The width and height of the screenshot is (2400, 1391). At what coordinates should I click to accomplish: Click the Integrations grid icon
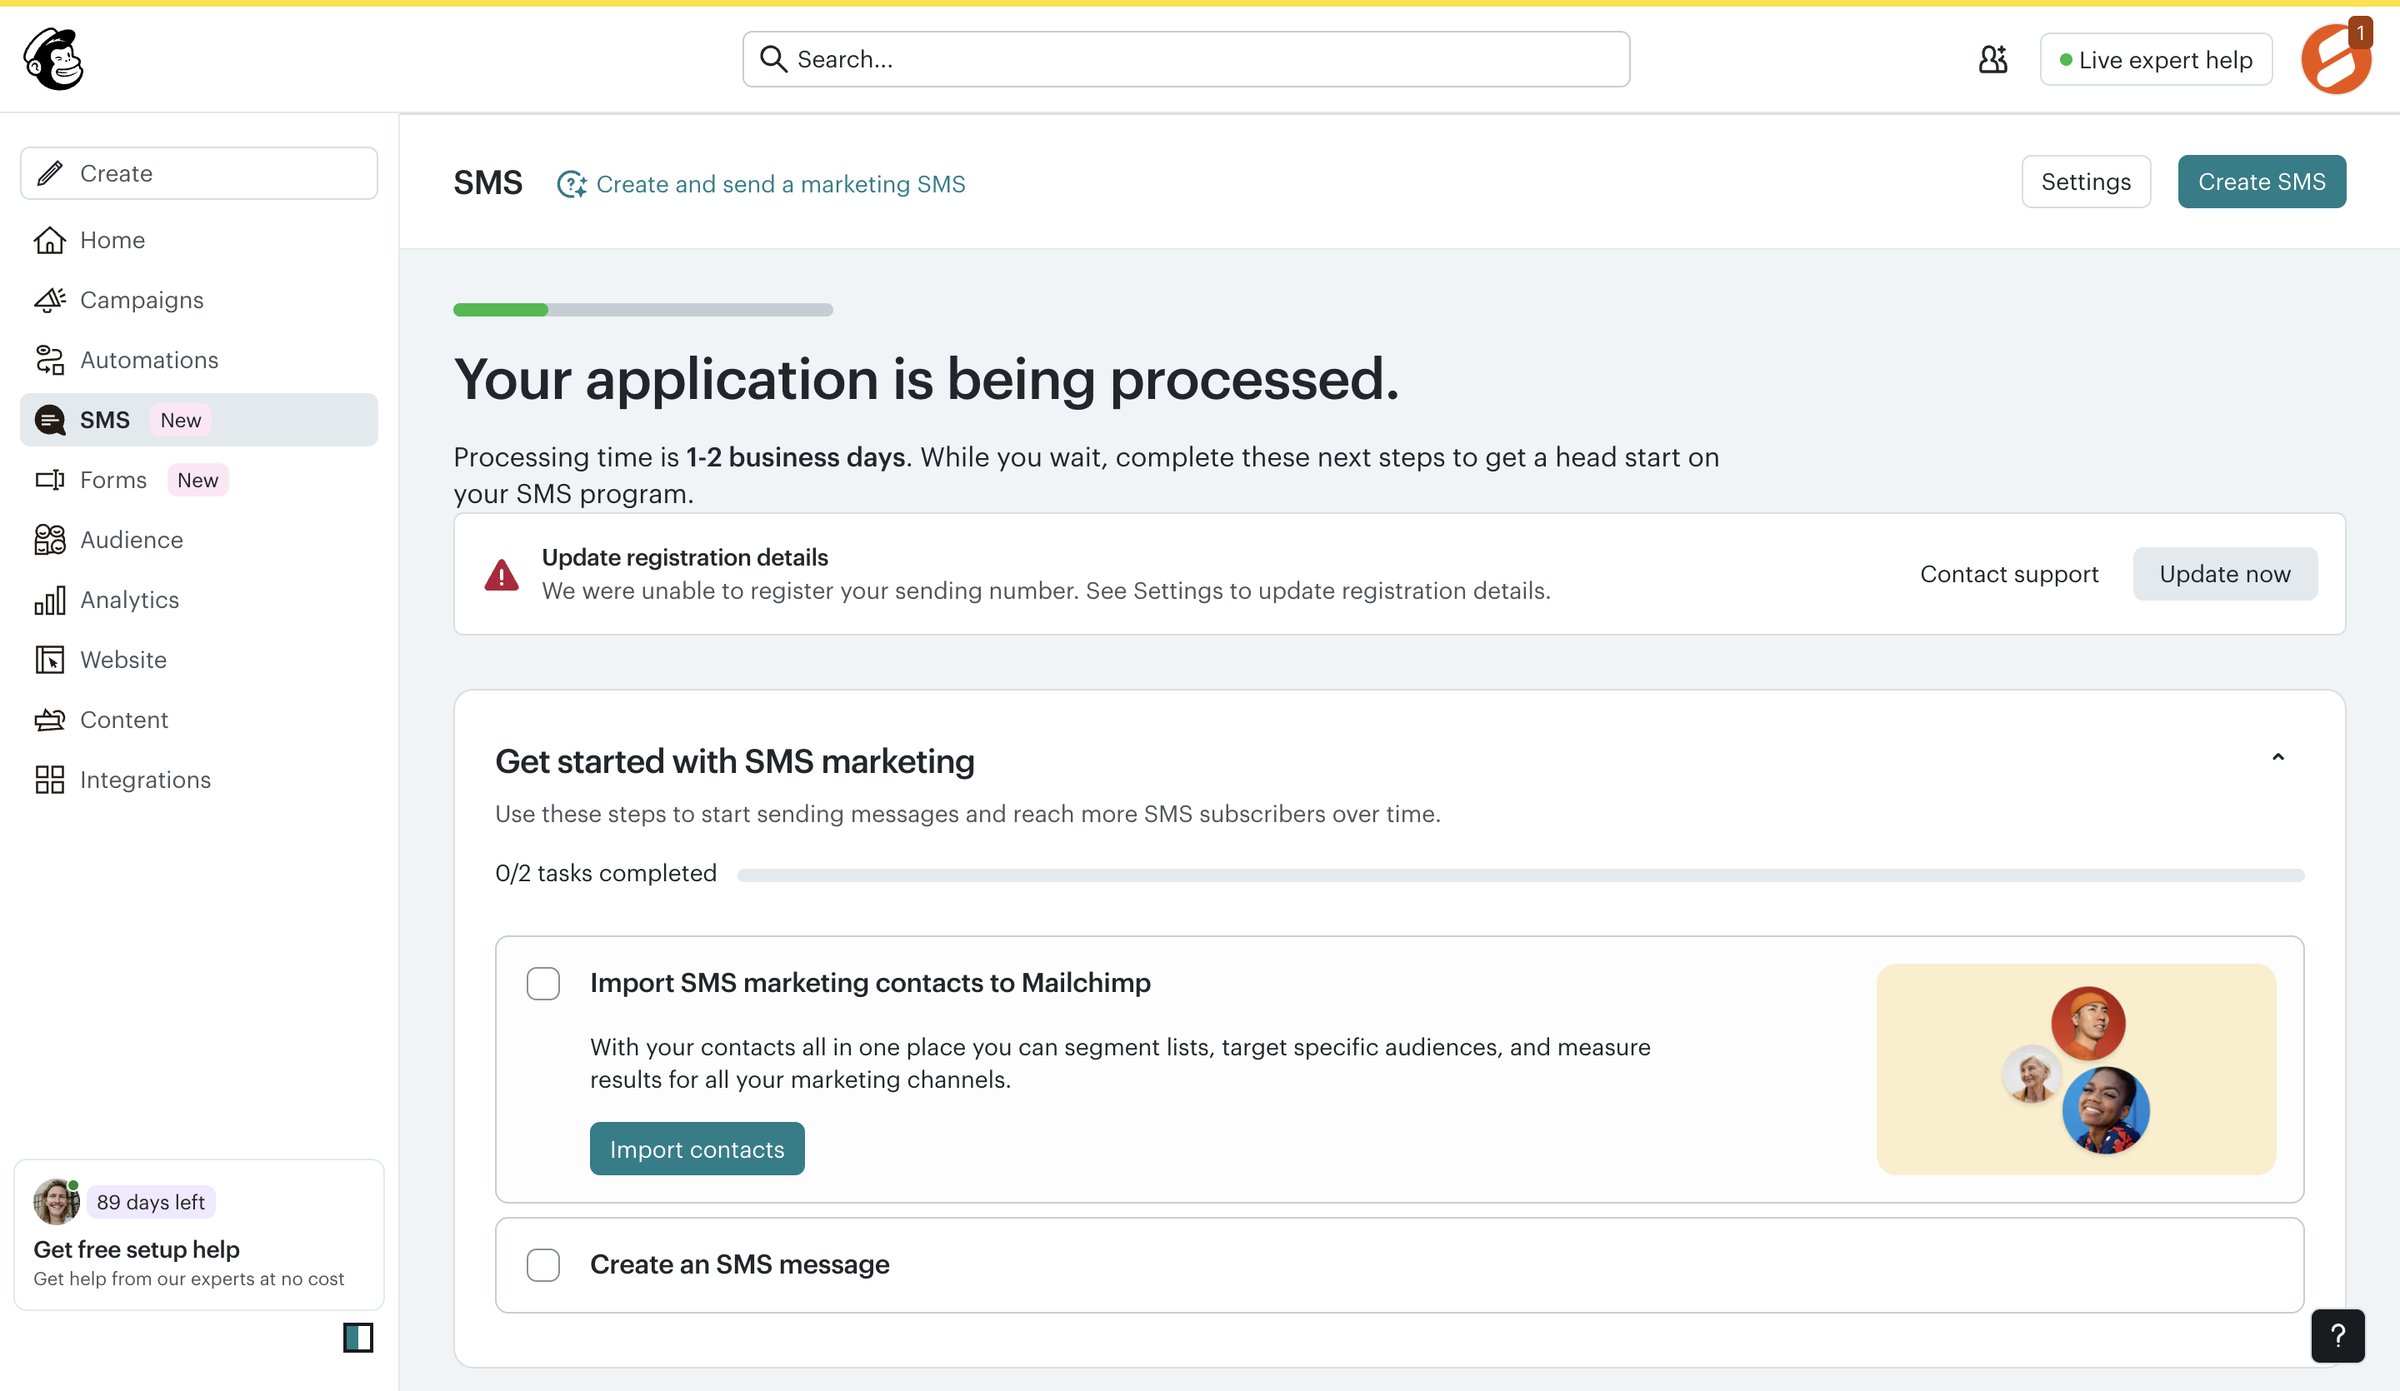[x=50, y=780]
